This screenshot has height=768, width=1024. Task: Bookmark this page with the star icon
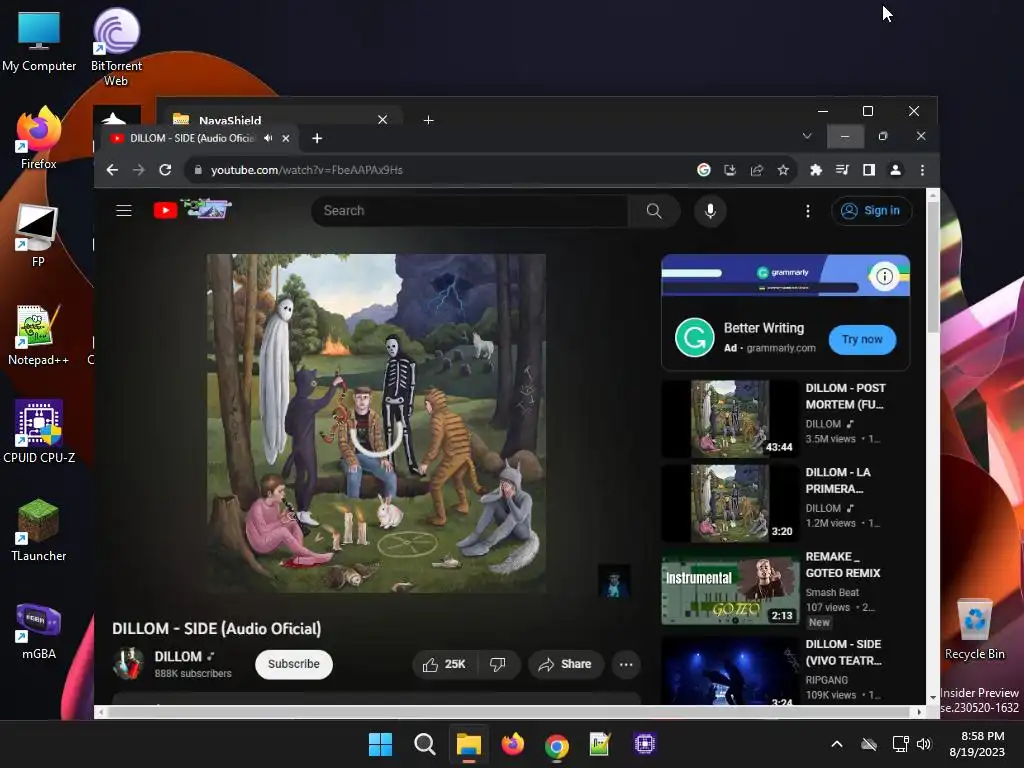point(783,170)
